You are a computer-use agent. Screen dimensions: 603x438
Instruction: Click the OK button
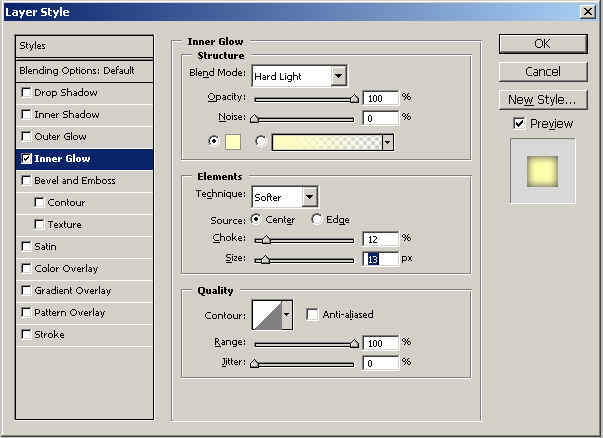tap(543, 44)
